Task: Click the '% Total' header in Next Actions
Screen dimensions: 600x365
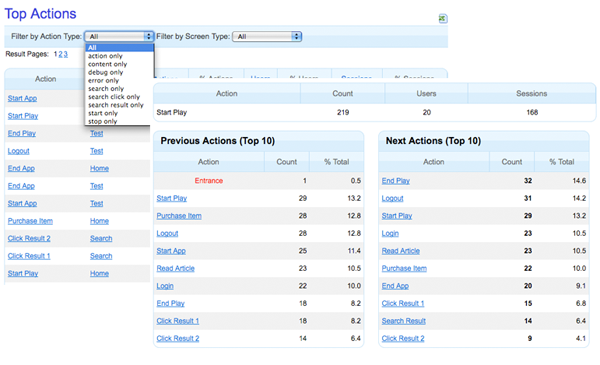Action: click(562, 162)
